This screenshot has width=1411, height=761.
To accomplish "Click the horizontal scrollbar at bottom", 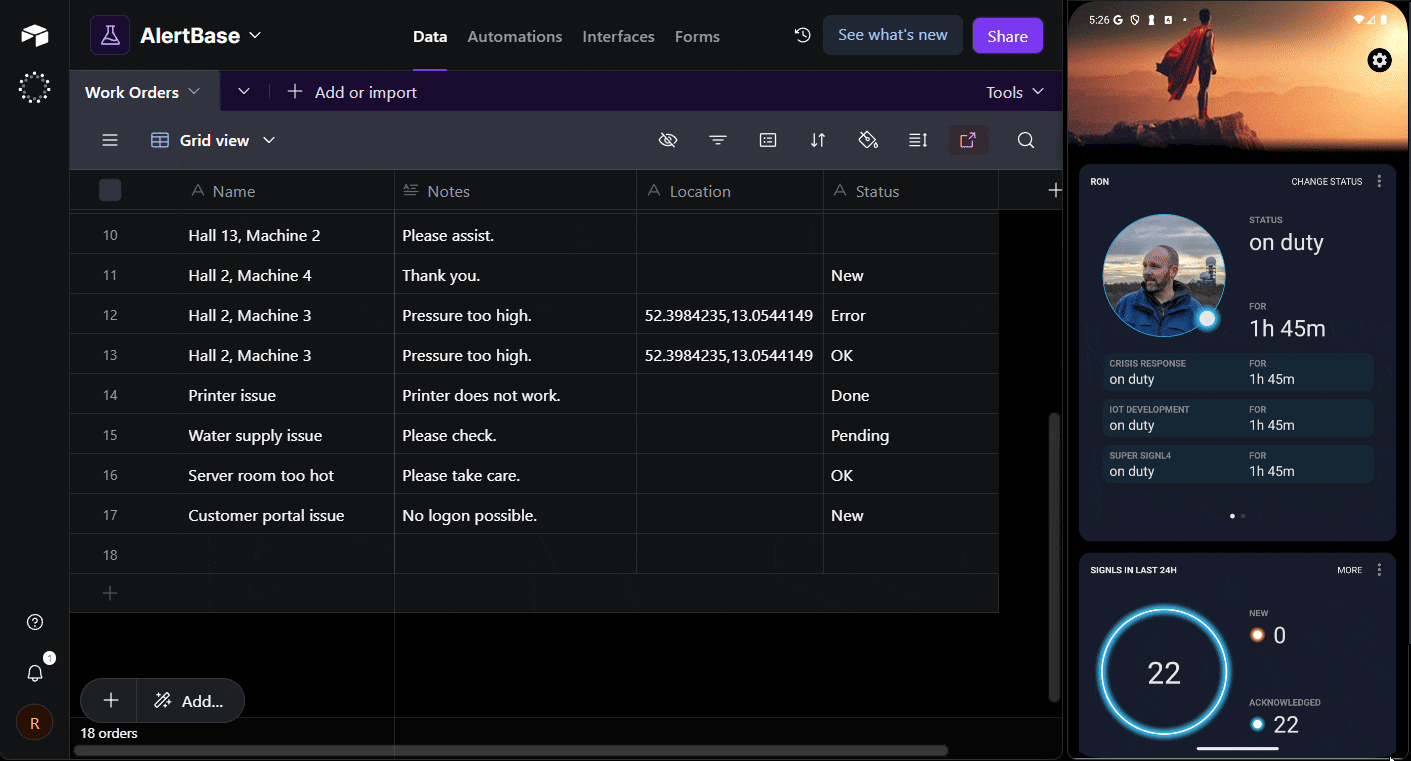I will pyautogui.click(x=511, y=750).
